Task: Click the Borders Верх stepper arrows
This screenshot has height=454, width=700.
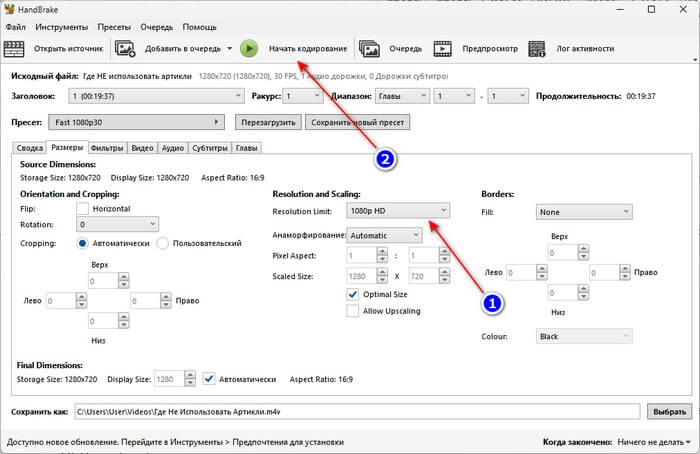Action: pos(583,253)
